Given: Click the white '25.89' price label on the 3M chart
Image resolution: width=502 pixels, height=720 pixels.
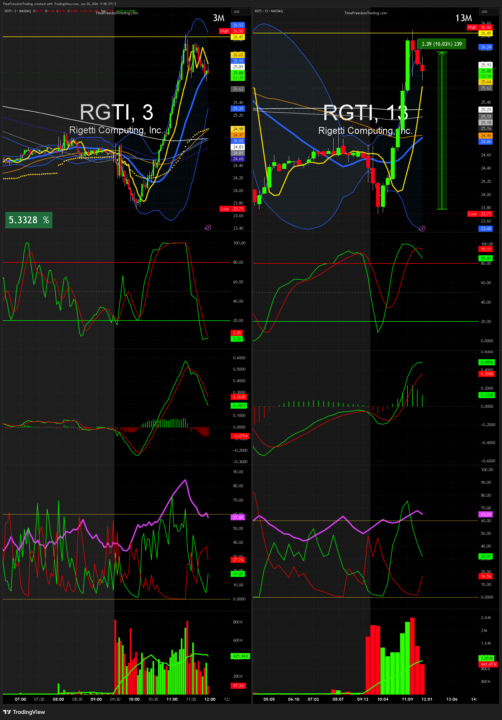Looking at the screenshot, I should 237,67.
